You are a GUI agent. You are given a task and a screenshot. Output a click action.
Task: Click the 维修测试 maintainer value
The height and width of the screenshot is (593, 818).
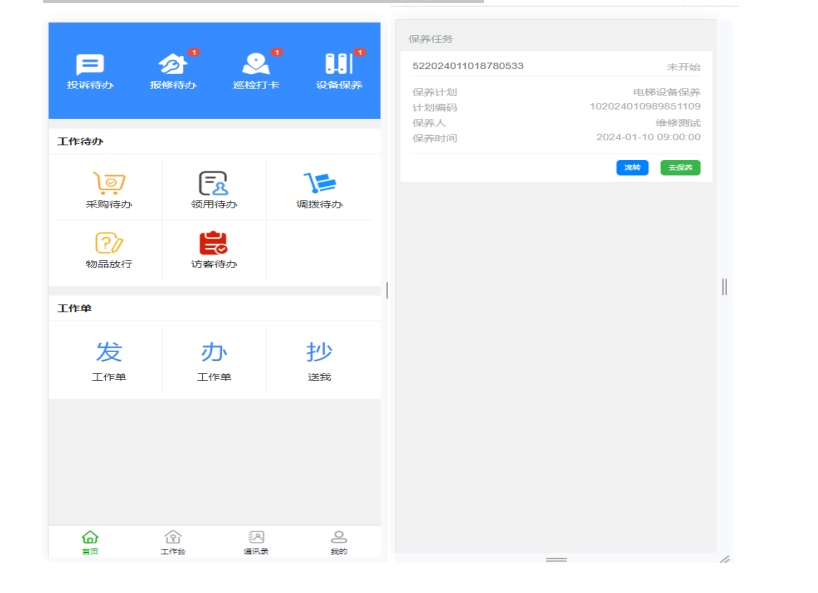(x=678, y=123)
